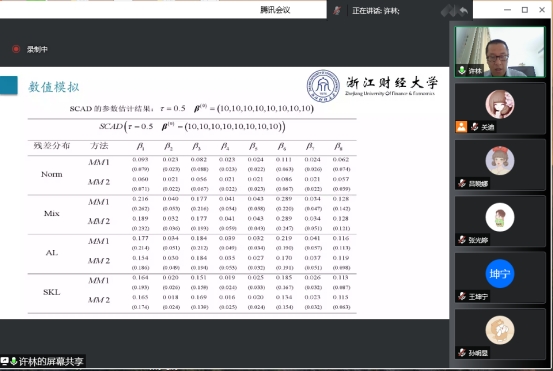Click the orange host badge icon beside 关迪
The image size is (553, 371).
coord(461,127)
